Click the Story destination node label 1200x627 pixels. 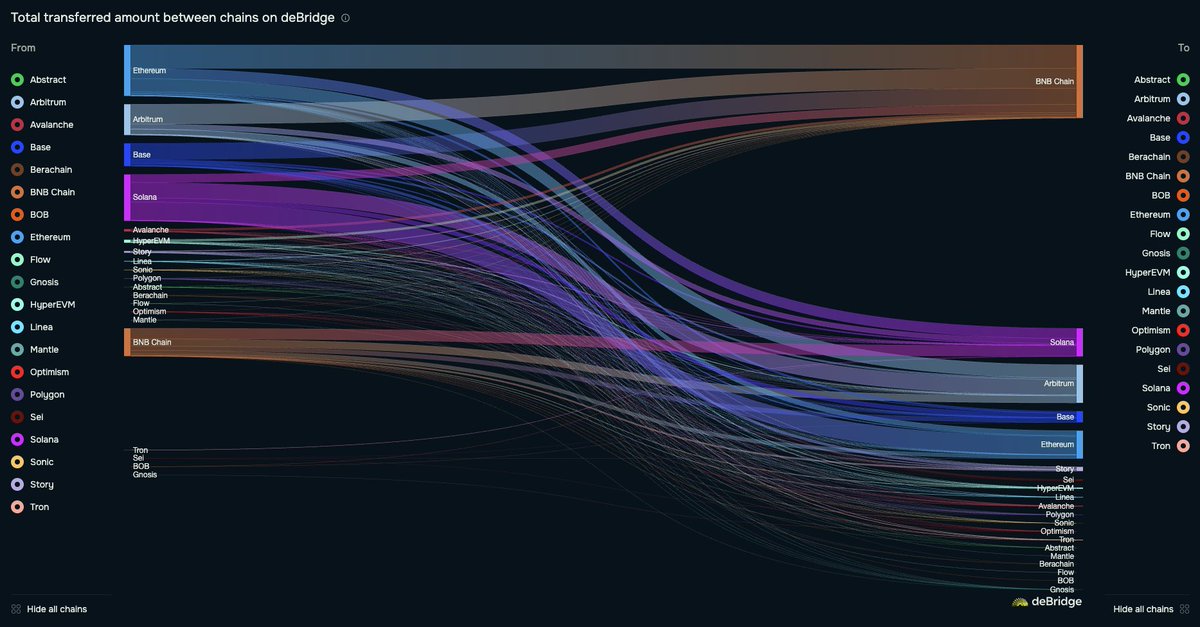[1064, 469]
